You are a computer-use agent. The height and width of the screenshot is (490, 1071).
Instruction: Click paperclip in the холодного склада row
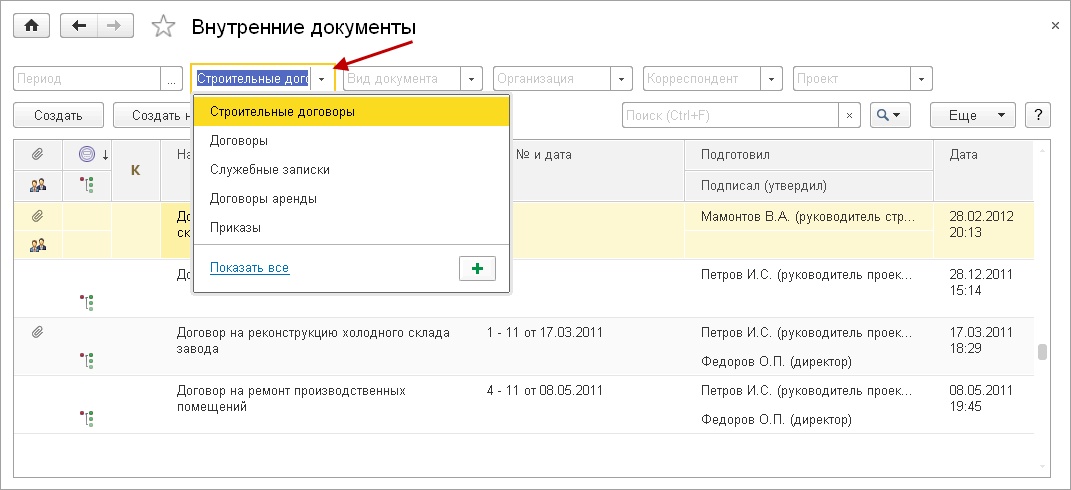coord(38,333)
